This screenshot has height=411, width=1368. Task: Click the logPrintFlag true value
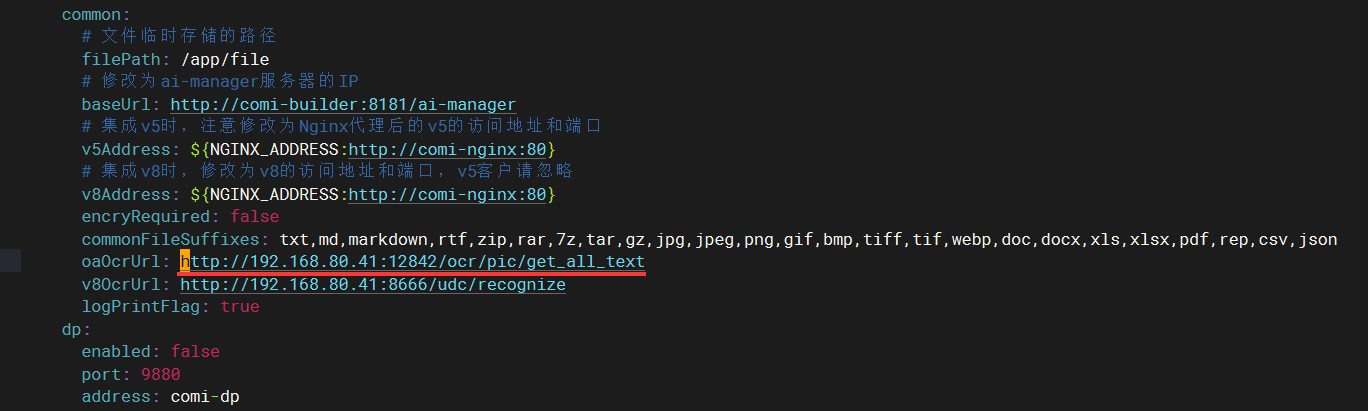point(239,307)
